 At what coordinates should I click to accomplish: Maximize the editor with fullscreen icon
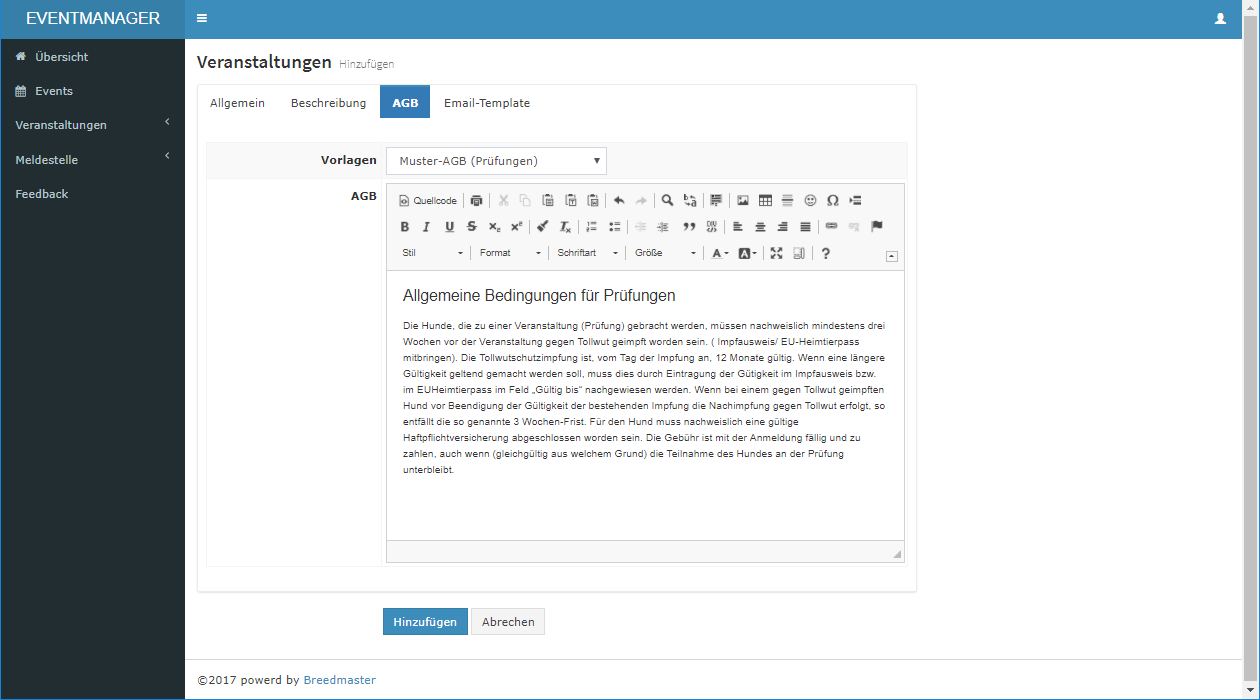coord(776,254)
